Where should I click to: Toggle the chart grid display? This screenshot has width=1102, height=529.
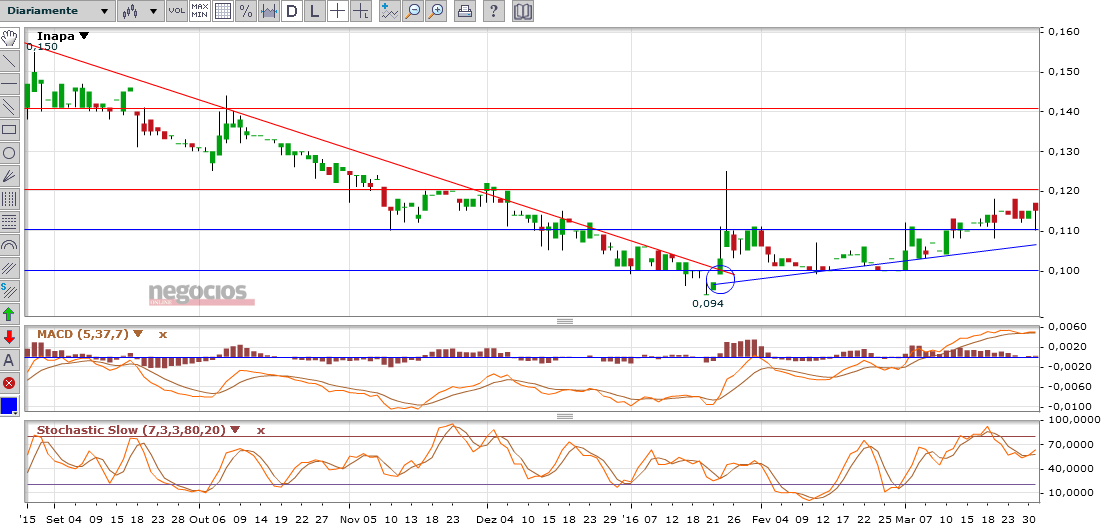tap(222, 12)
